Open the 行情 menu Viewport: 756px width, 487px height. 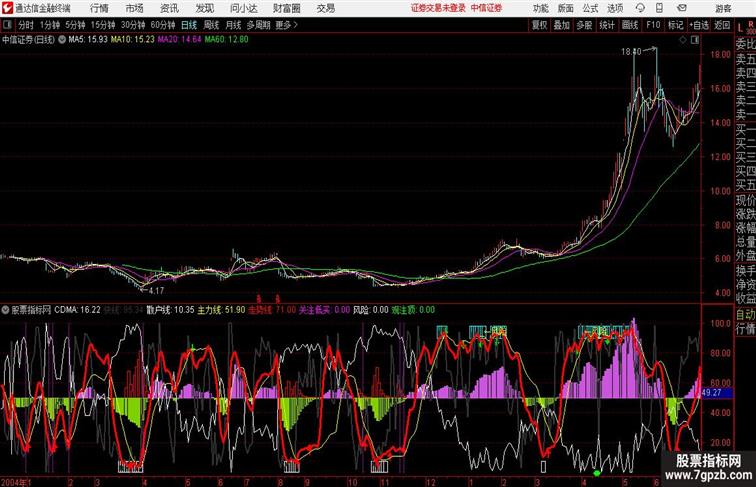[x=99, y=8]
